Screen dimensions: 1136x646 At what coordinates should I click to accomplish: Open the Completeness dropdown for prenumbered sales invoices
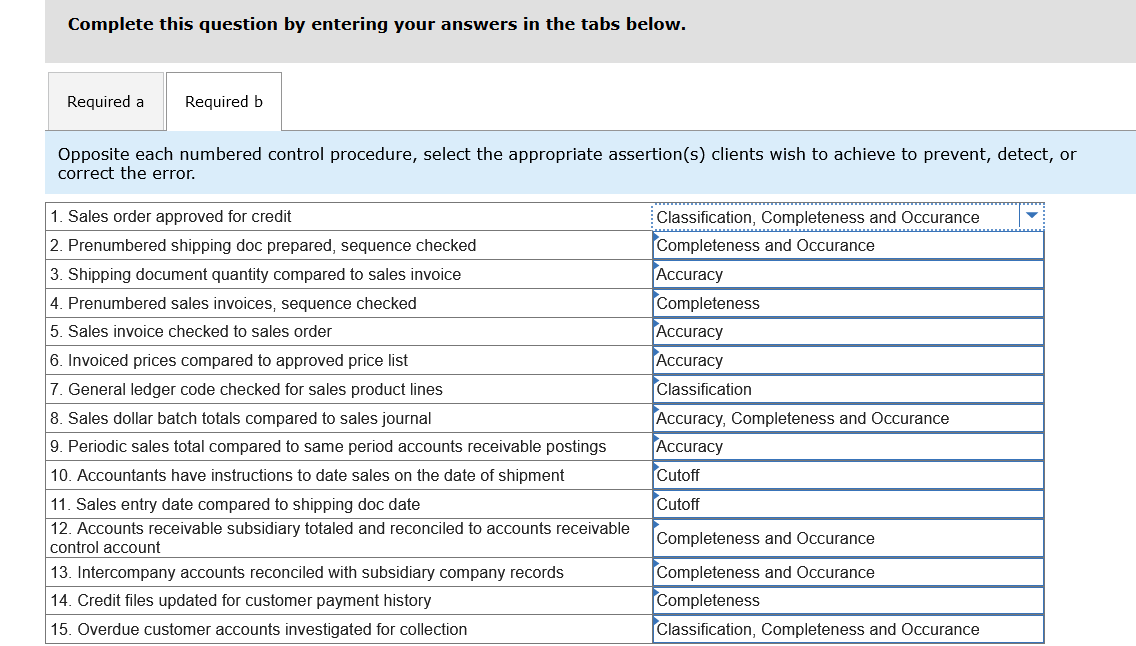(x=848, y=302)
